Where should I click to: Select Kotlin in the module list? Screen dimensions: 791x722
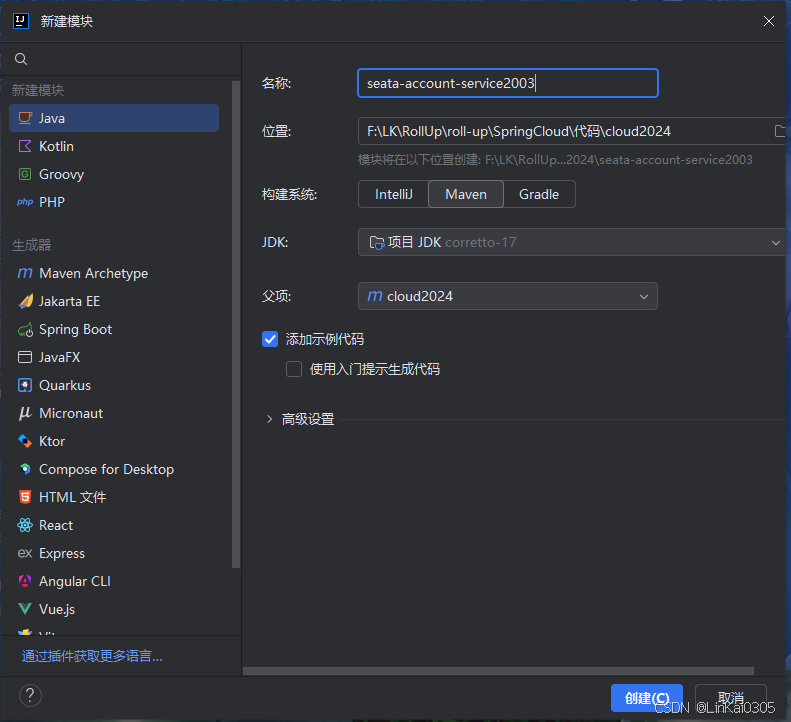[x=114, y=146]
